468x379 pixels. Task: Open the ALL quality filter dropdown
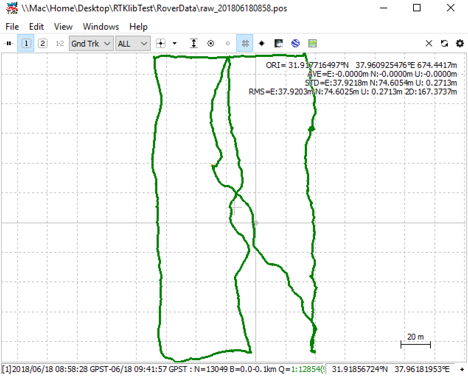click(132, 44)
